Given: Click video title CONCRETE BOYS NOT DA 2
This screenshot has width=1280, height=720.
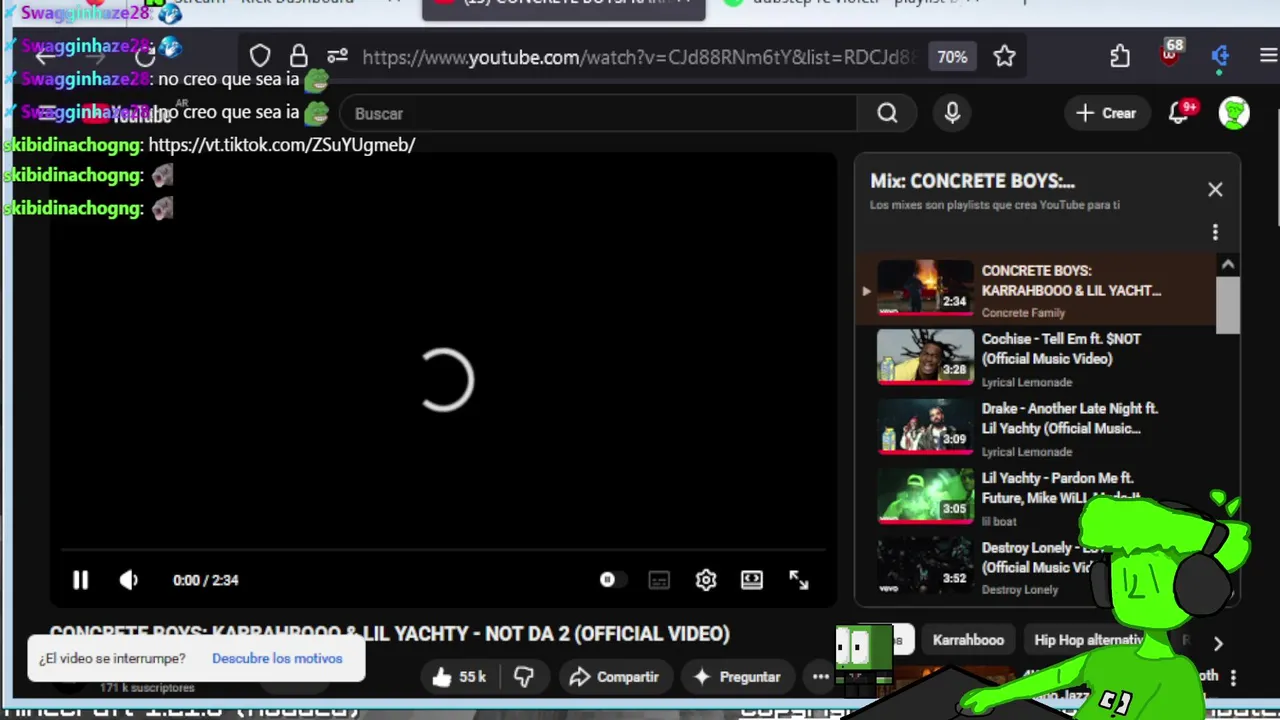Looking at the screenshot, I should [x=390, y=634].
